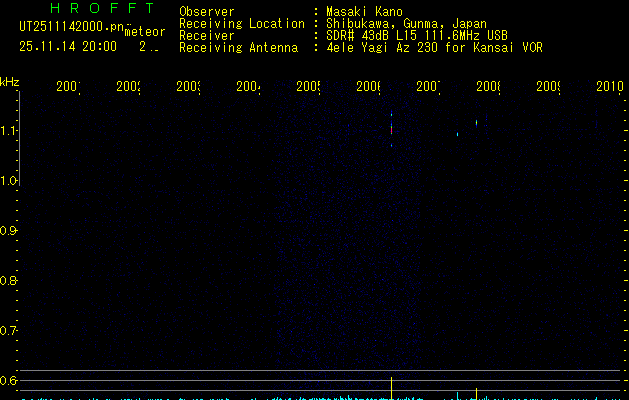Screen dimensions: 629x400
Task: Click the 0.9 frequency axis label
Action: tap(8, 231)
